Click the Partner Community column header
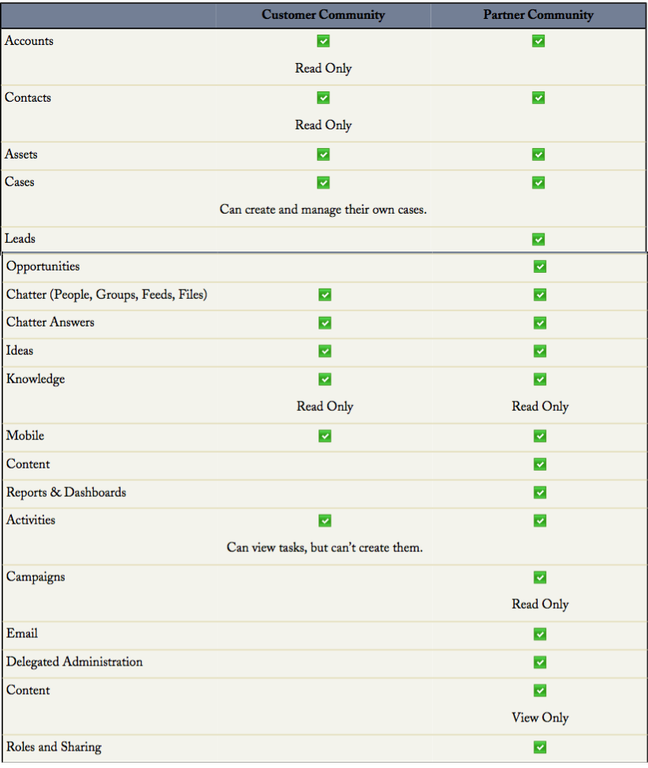The height and width of the screenshot is (768, 648). click(538, 15)
